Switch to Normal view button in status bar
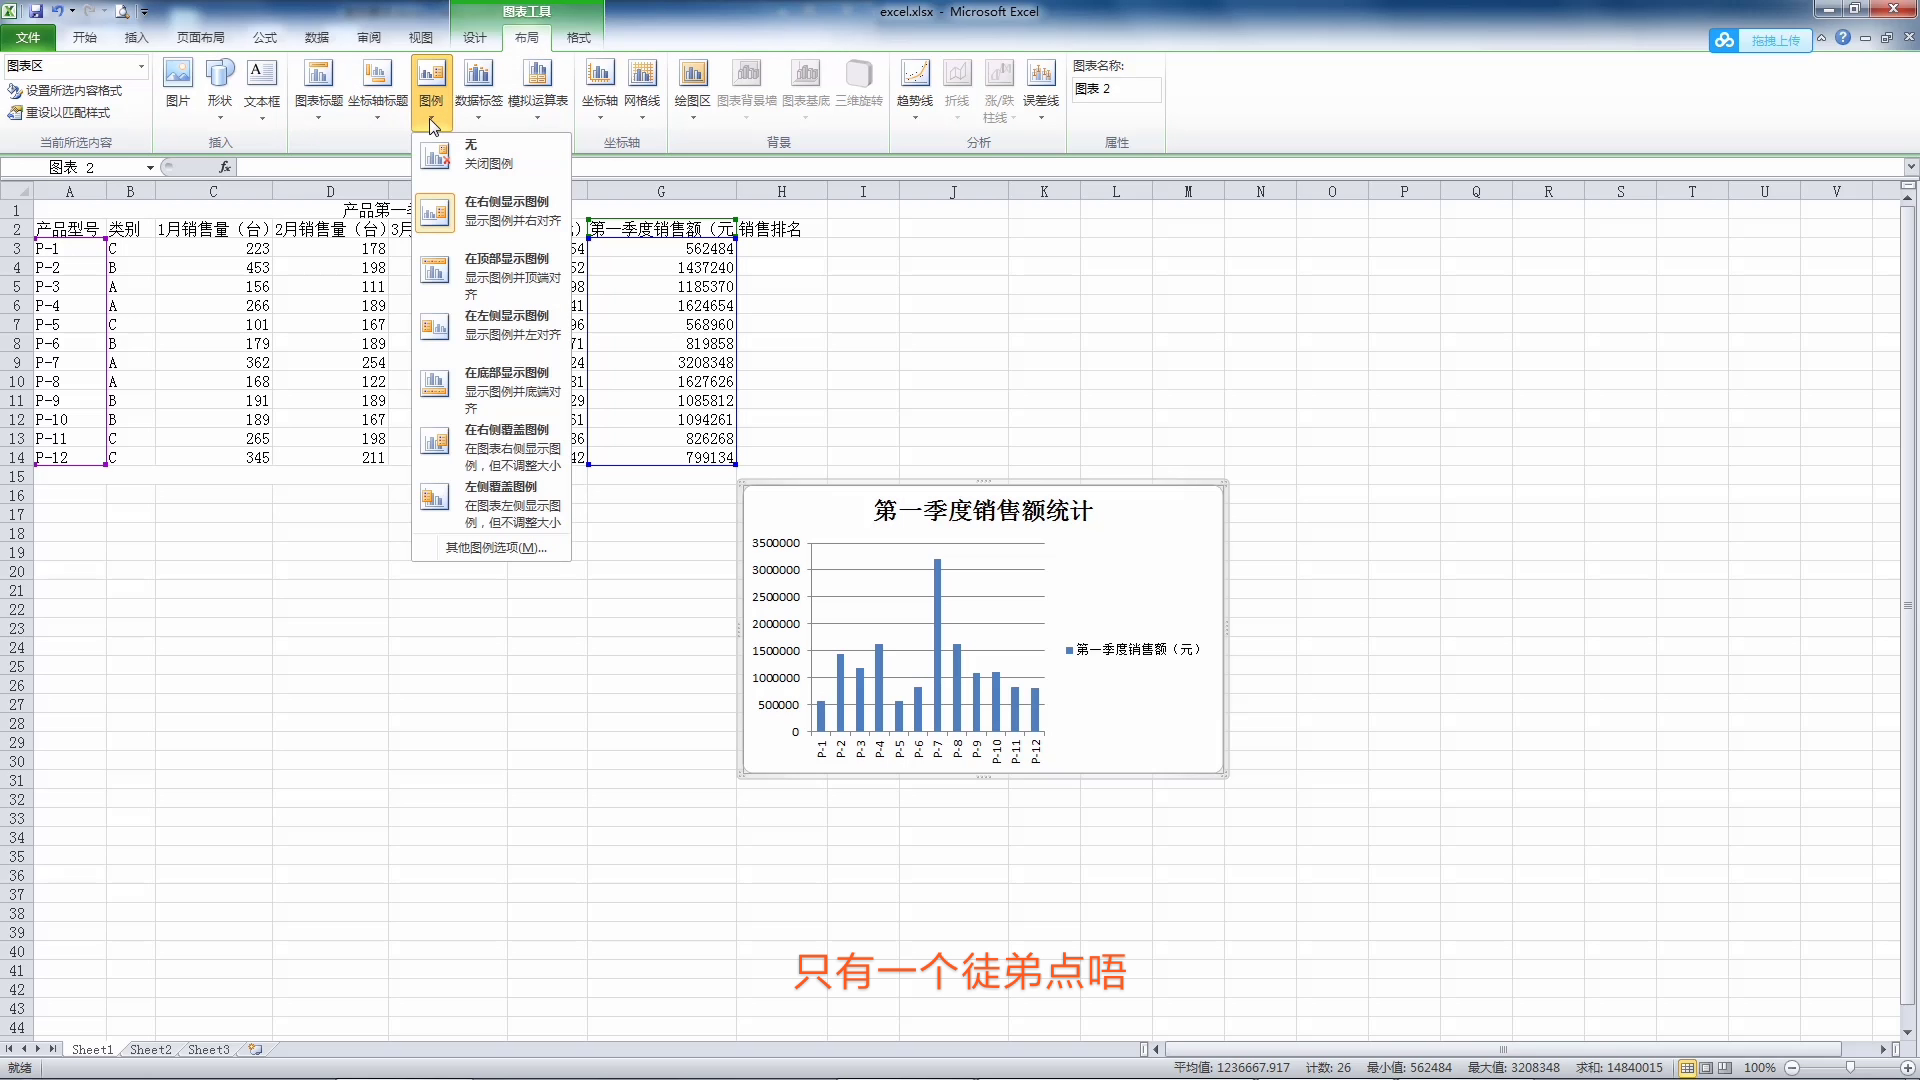The image size is (1920, 1080). 1687,1068
